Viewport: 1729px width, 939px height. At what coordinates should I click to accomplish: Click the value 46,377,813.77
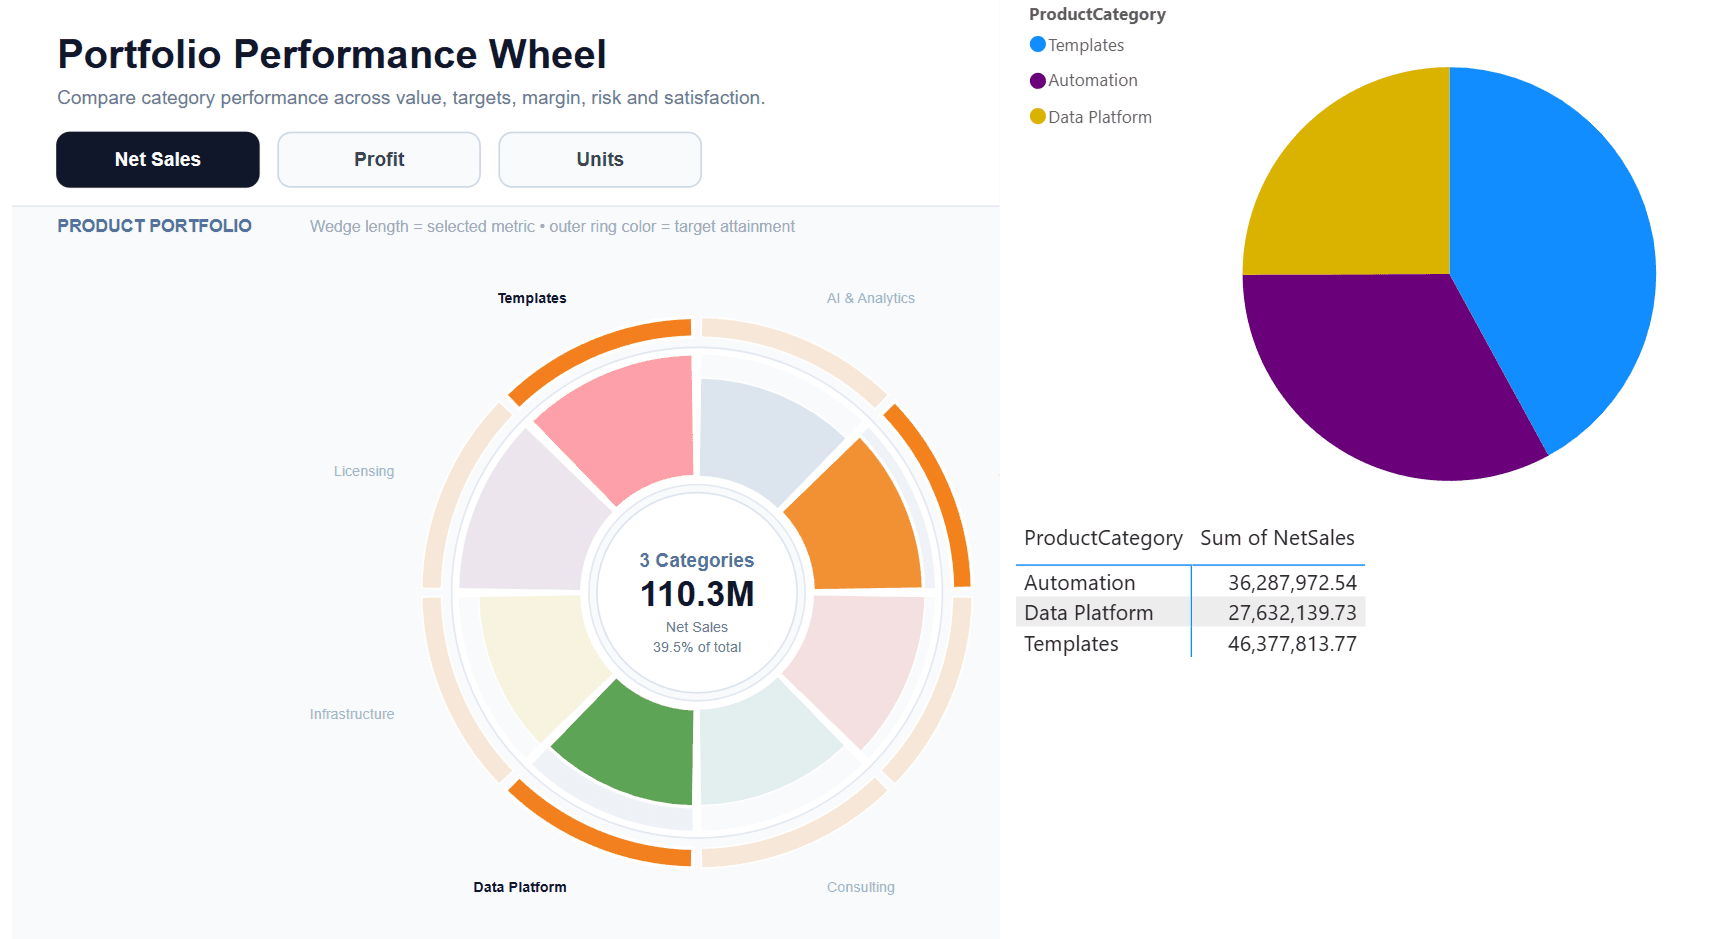pos(1292,644)
